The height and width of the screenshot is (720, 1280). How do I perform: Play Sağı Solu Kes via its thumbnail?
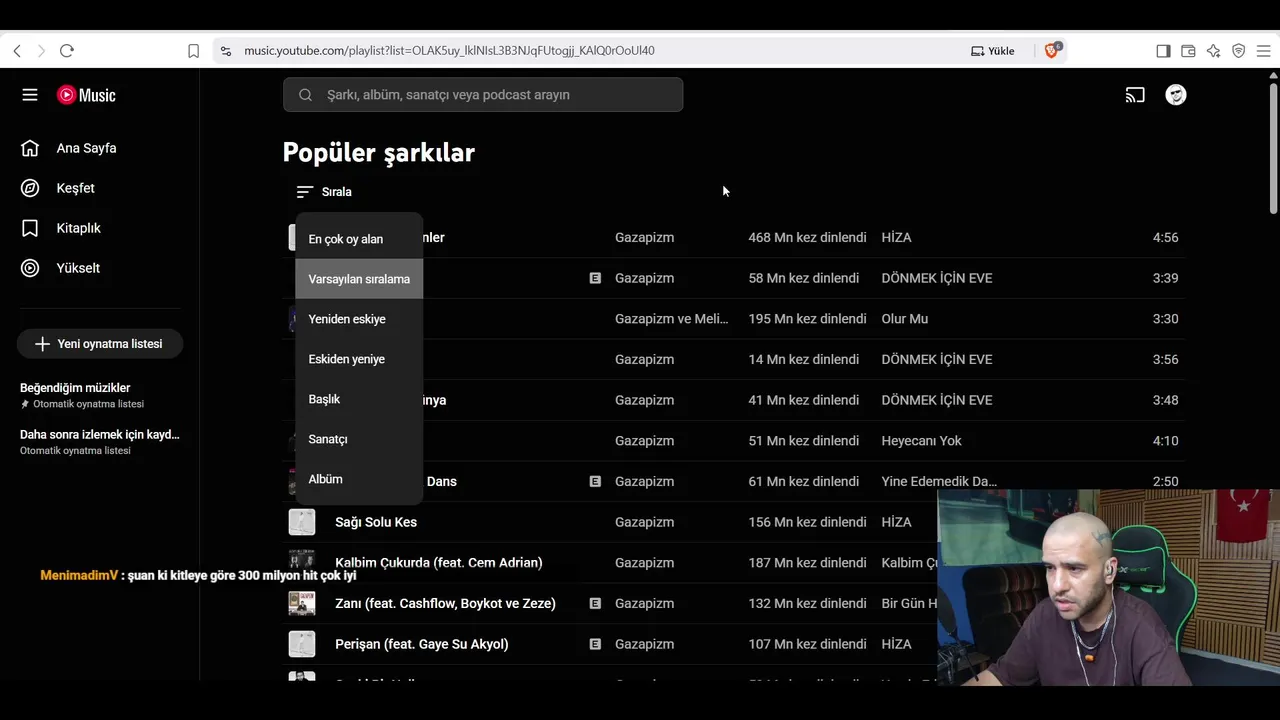(302, 522)
